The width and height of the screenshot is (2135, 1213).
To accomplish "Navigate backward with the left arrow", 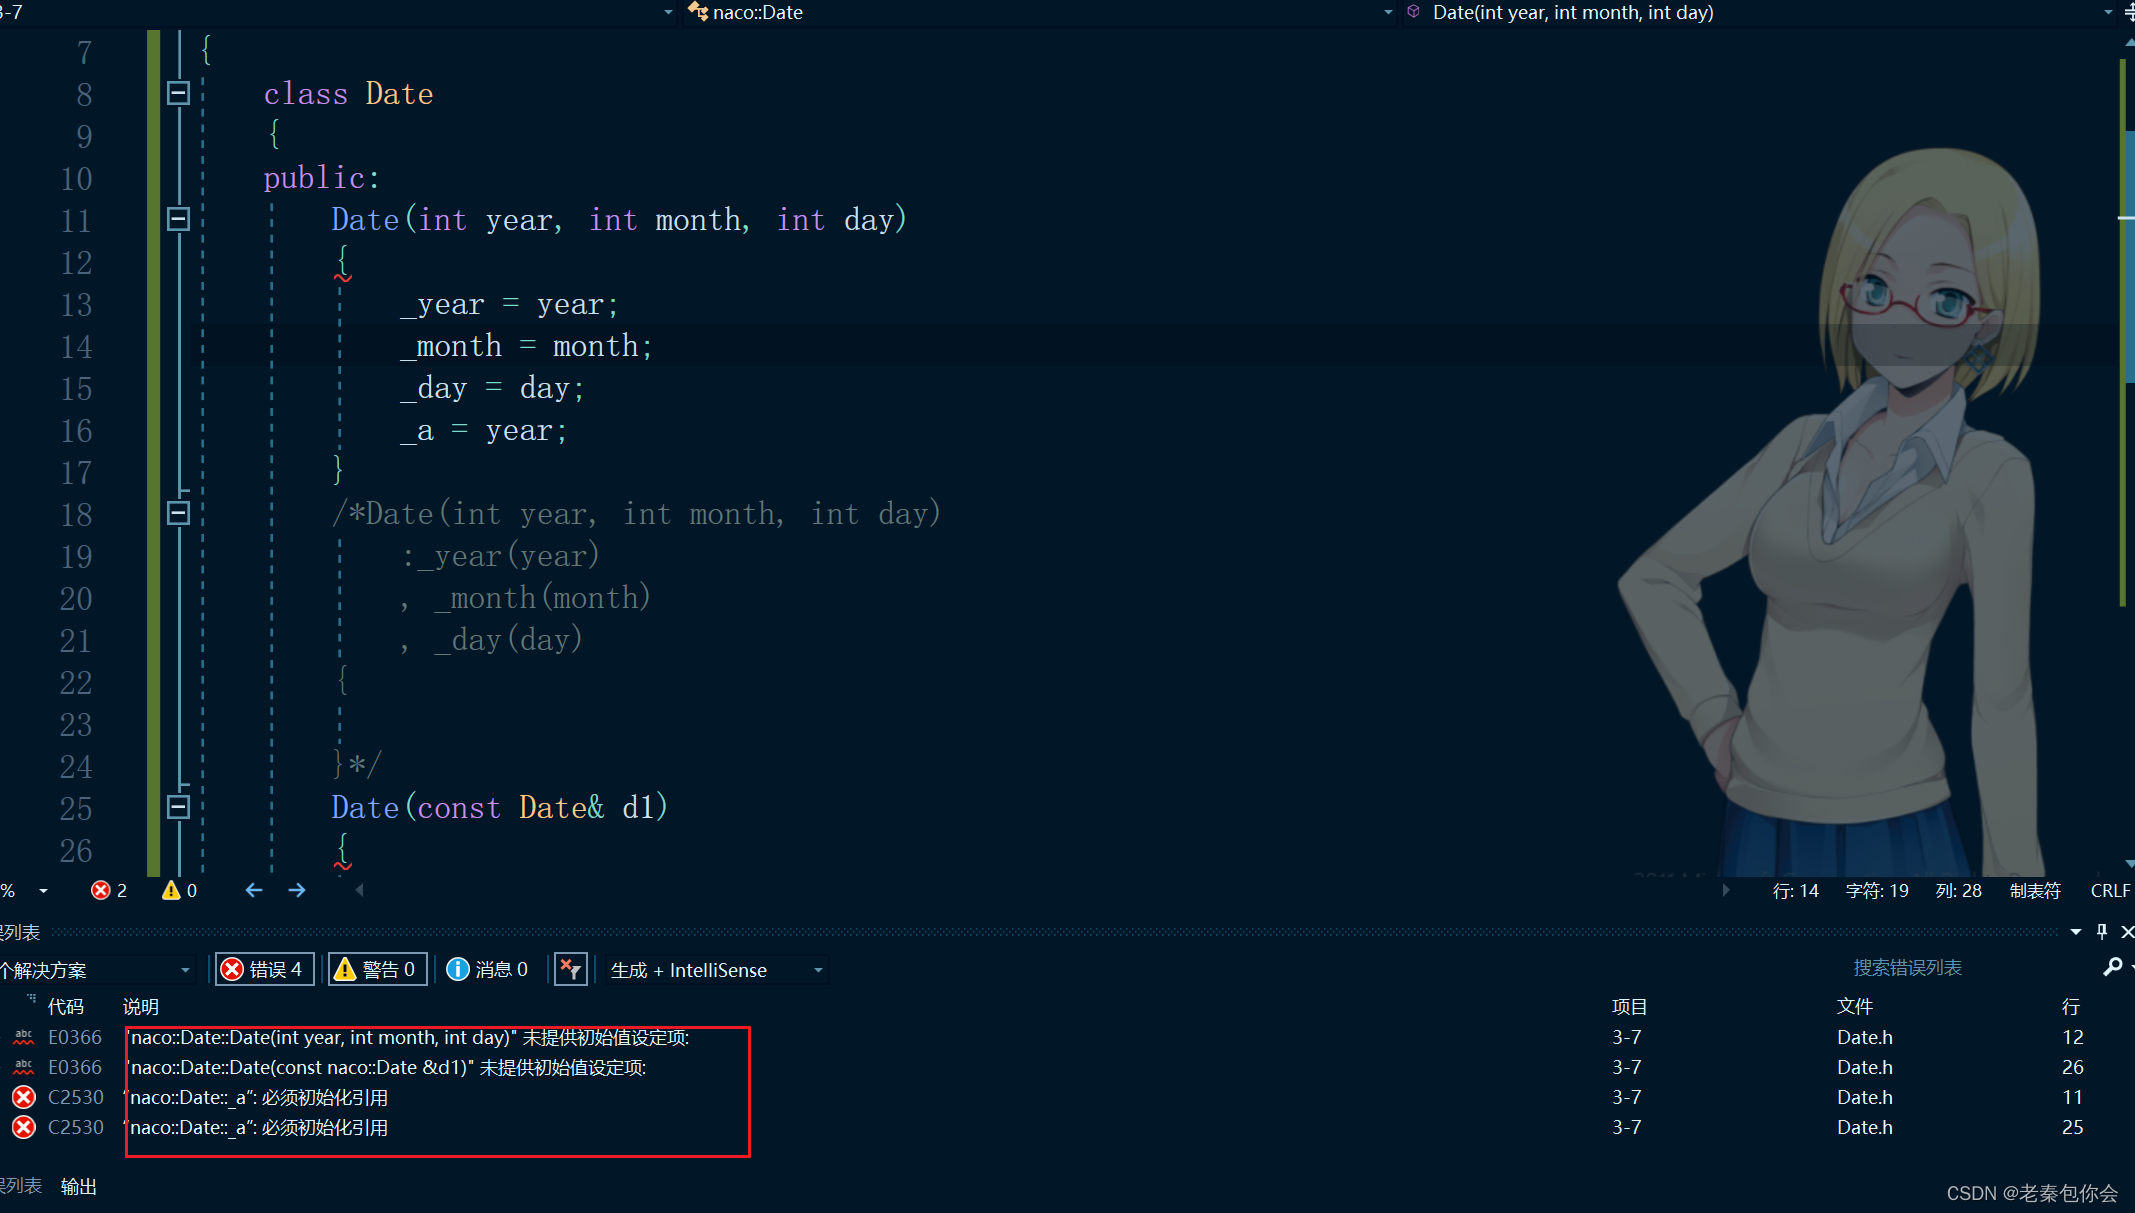I will 254,890.
